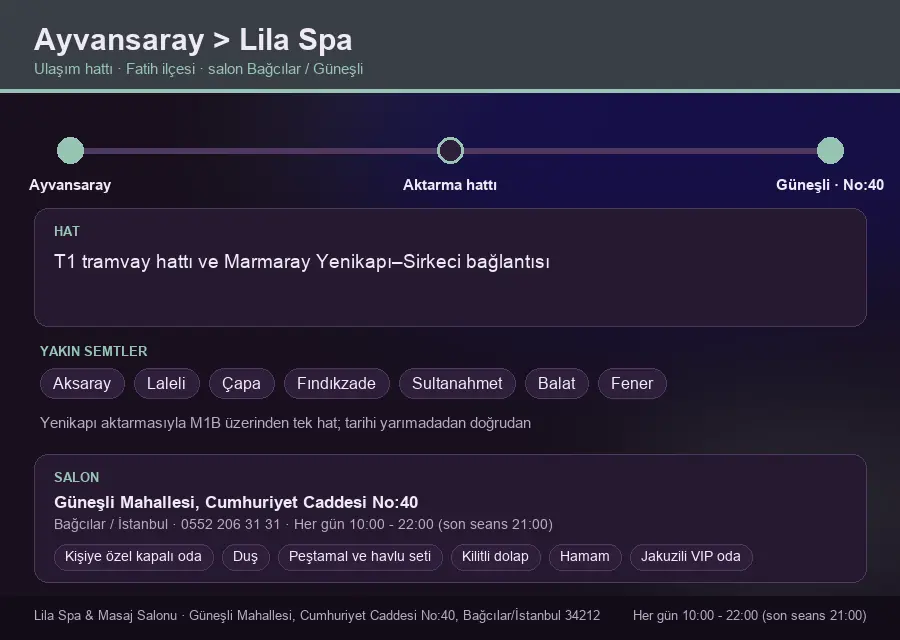Click the subtitle starting with Ulaşım hattı

[199, 69]
